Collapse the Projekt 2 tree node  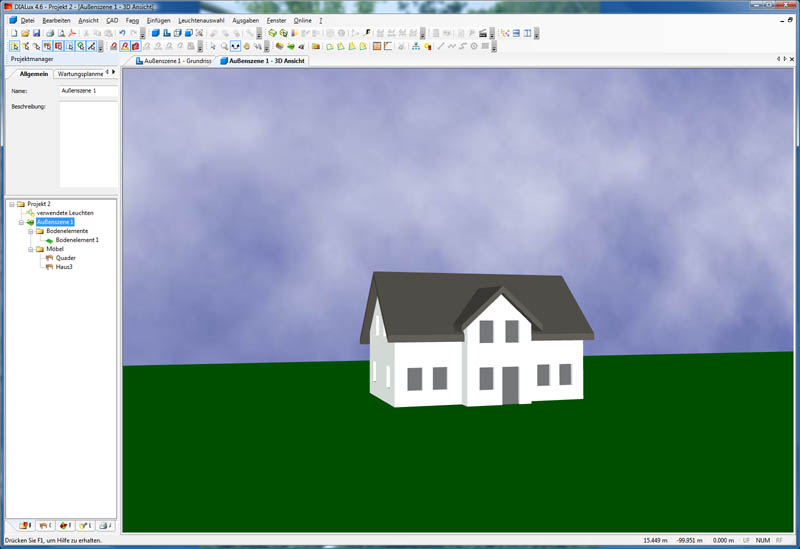pos(10,204)
